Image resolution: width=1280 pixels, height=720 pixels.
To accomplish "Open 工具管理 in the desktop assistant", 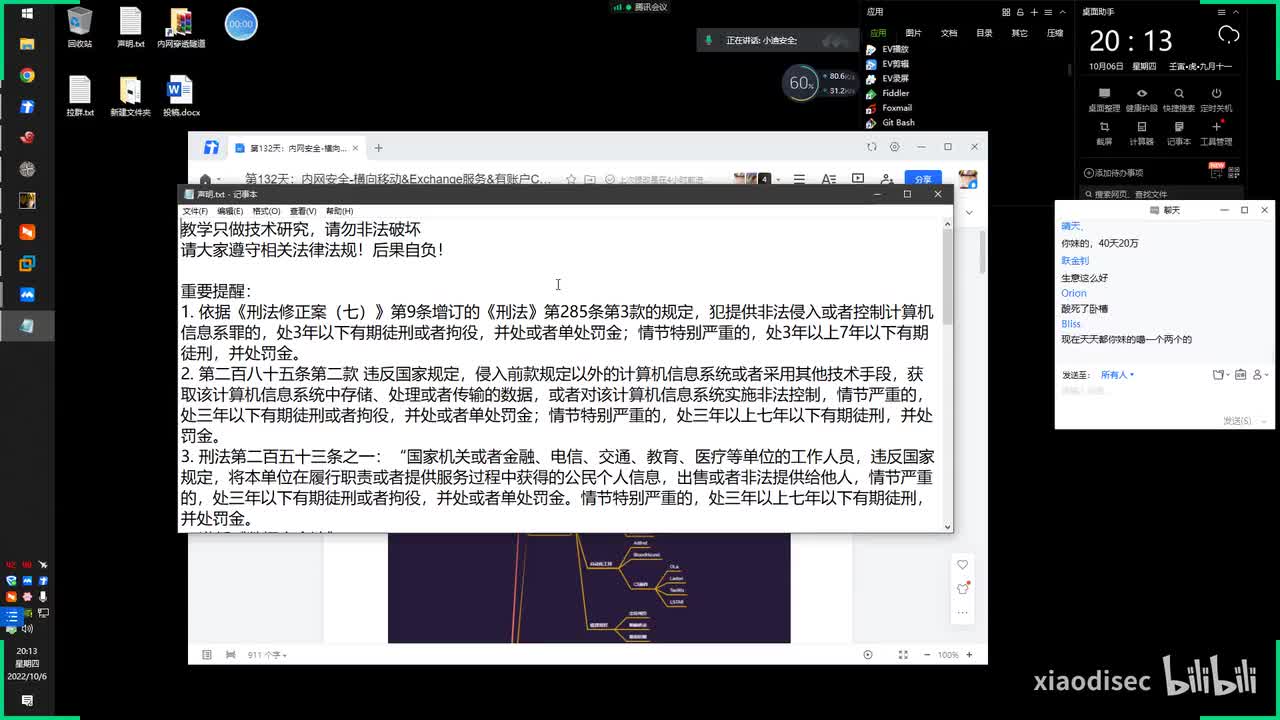I will click(1216, 133).
